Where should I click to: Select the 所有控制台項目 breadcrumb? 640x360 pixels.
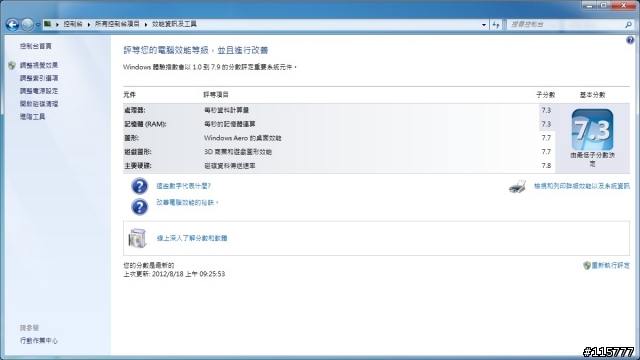[117, 24]
